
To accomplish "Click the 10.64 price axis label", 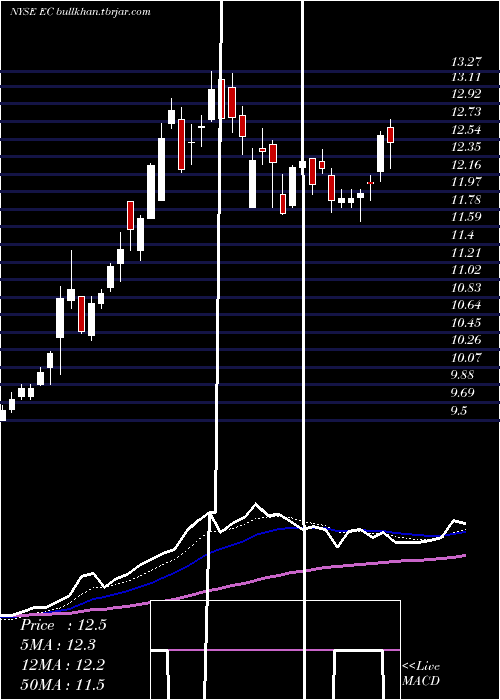I will tap(466, 305).
